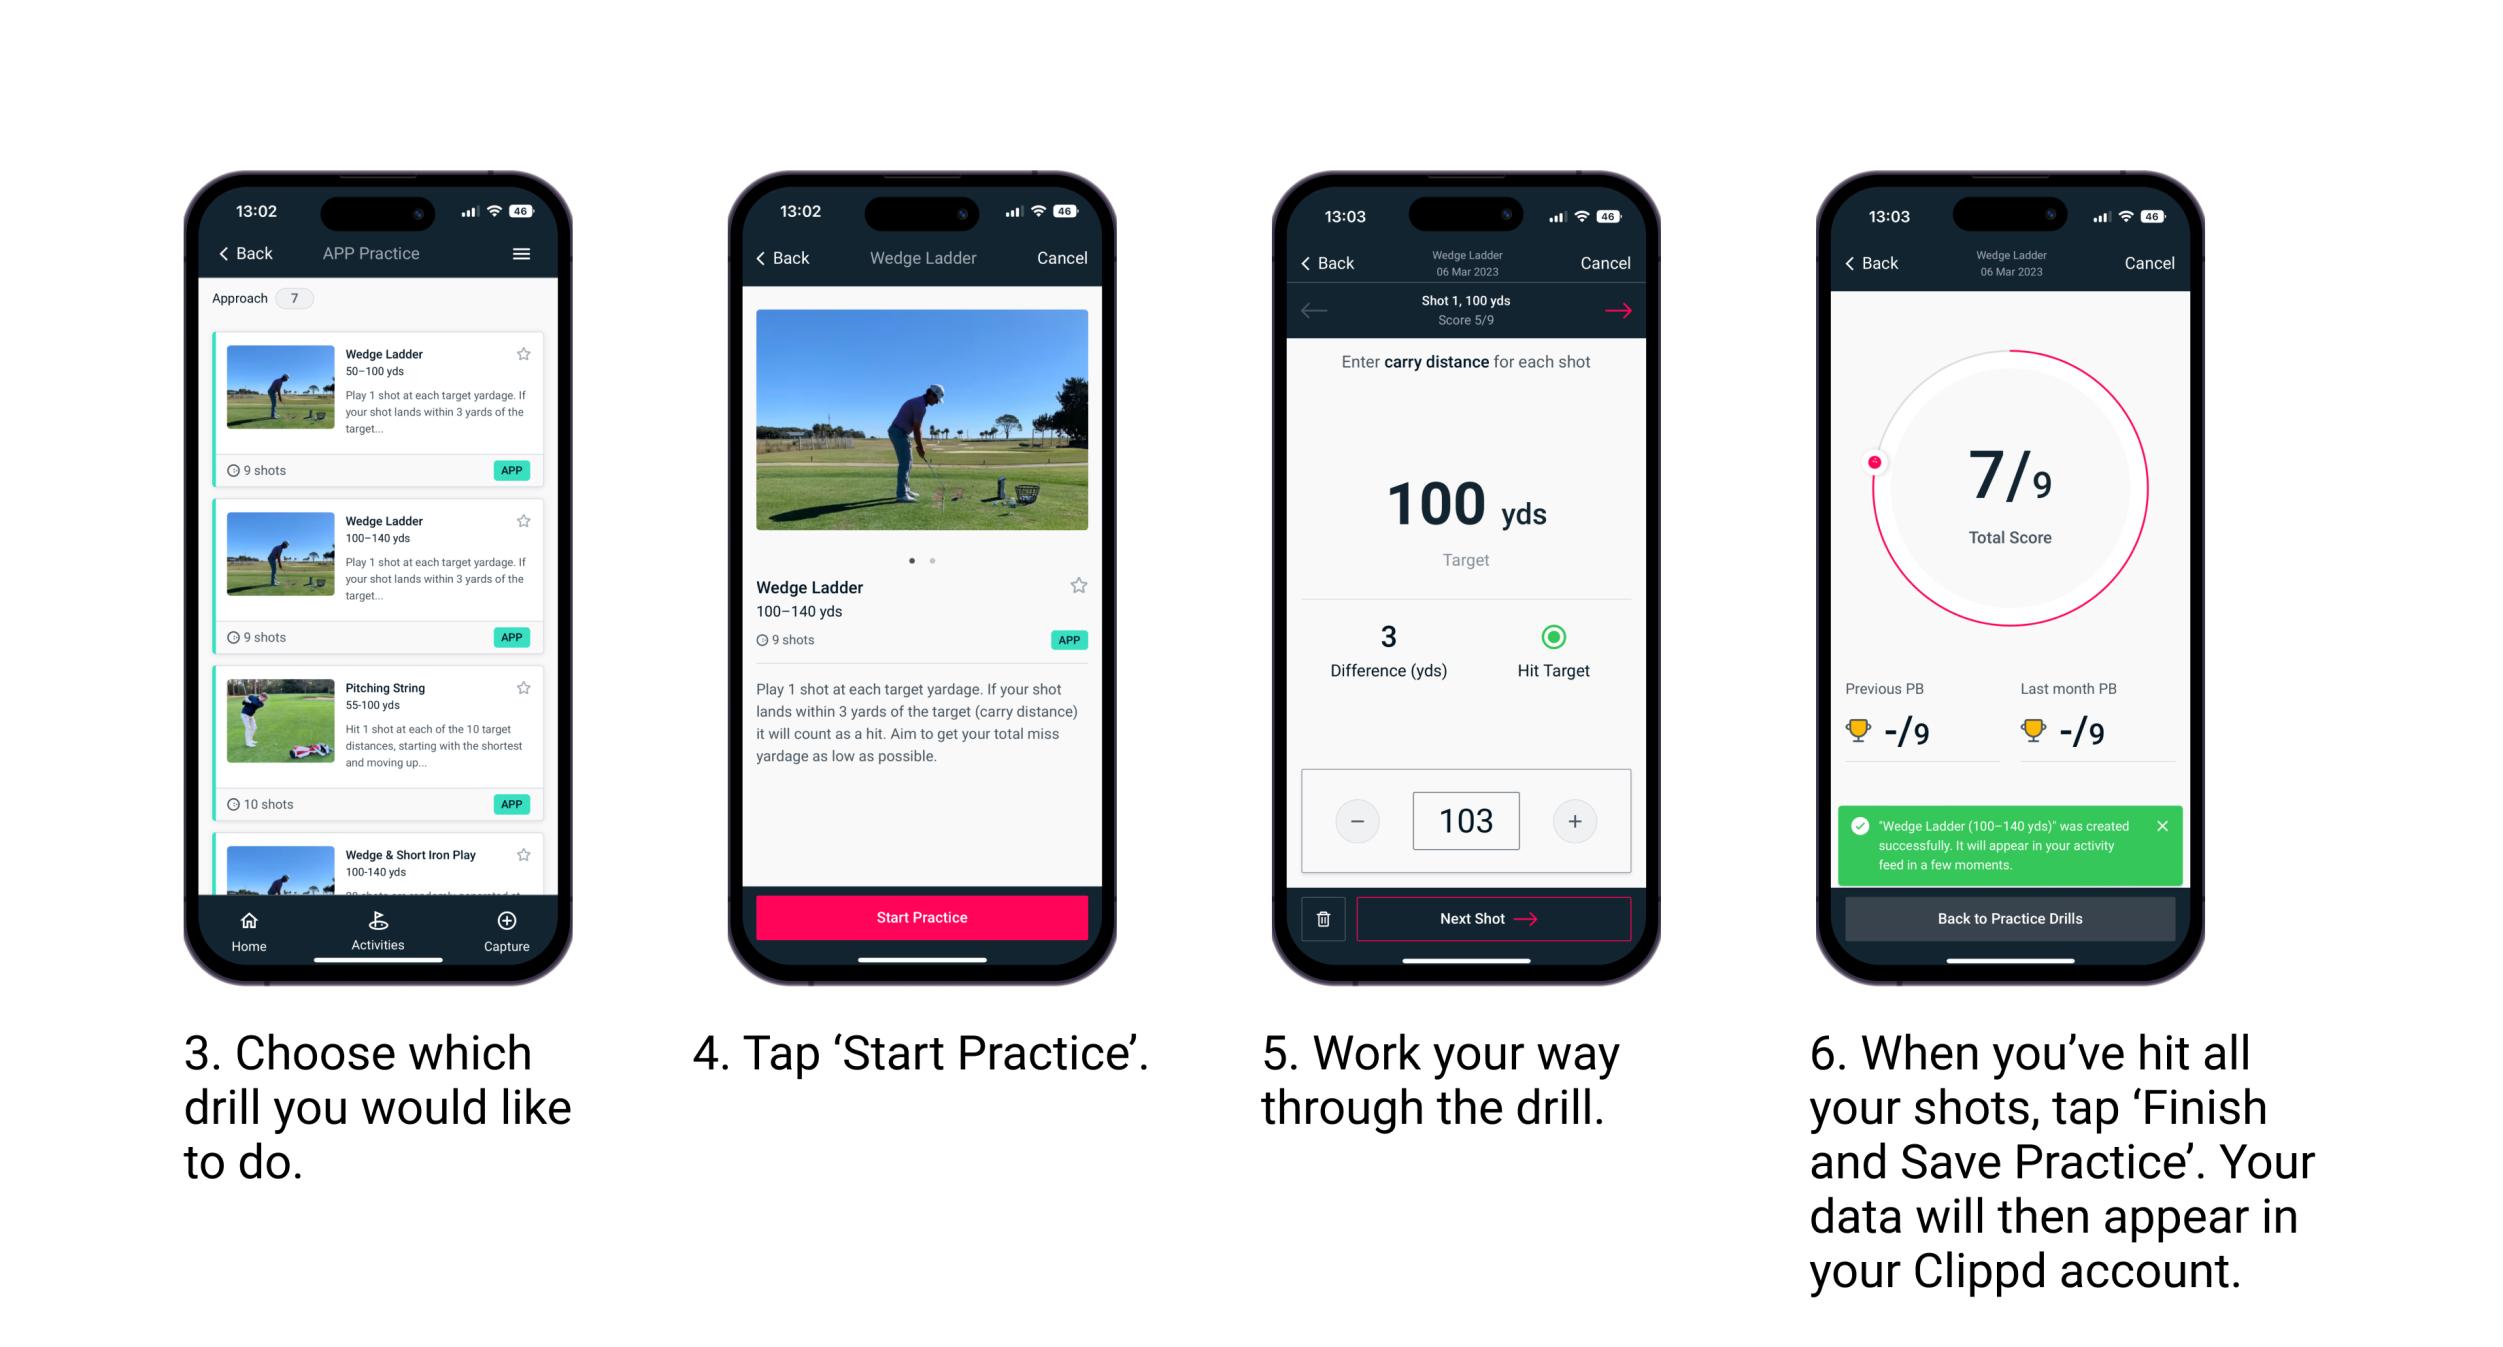
Task: Tap the 'Start Practice' button
Action: 924,919
